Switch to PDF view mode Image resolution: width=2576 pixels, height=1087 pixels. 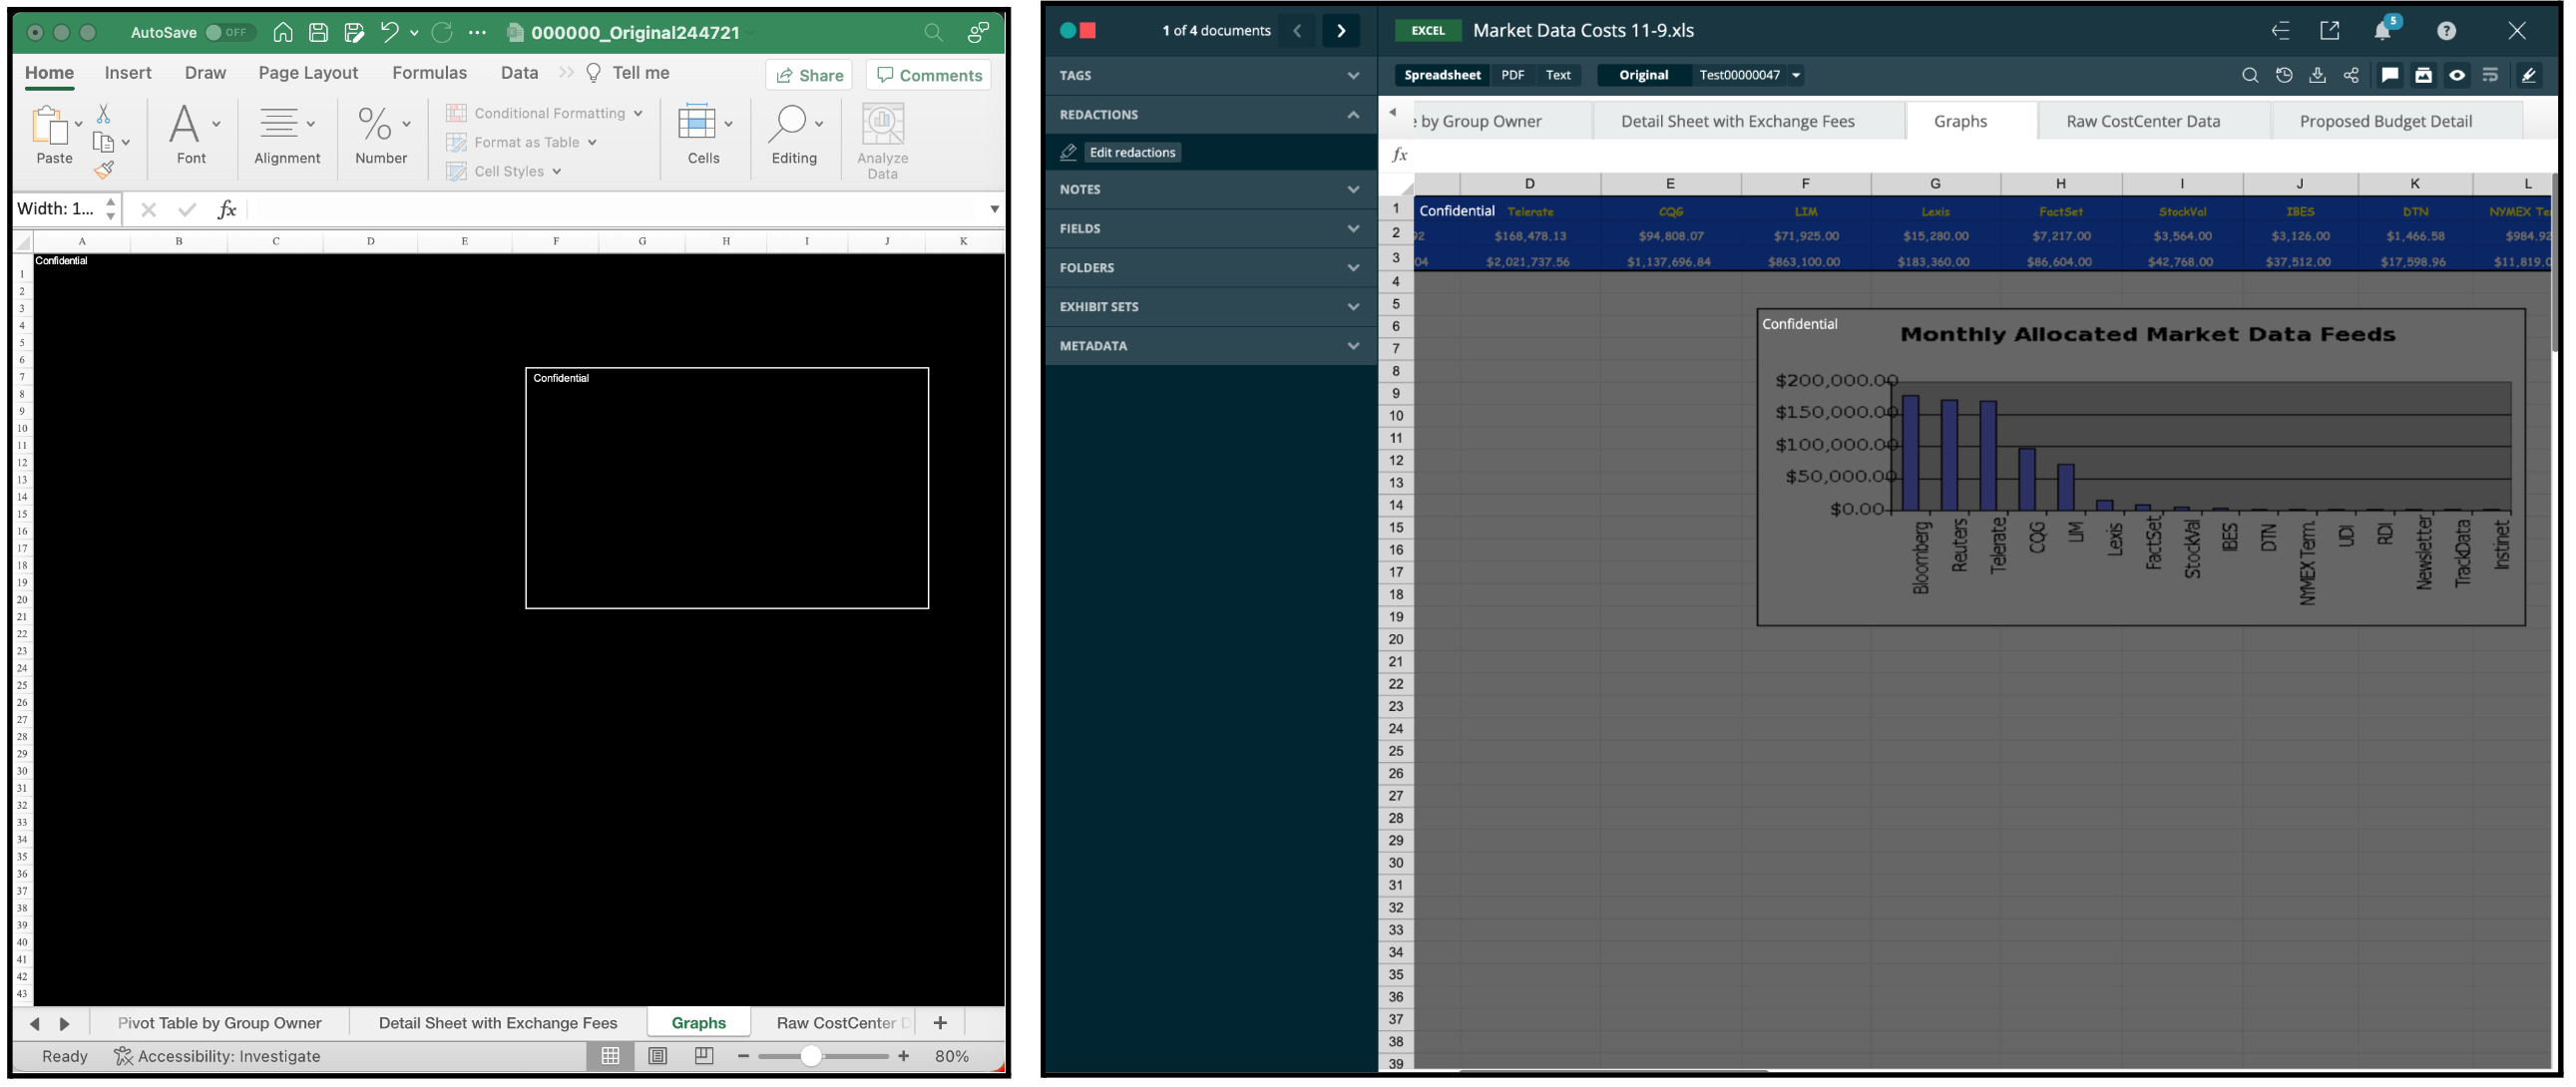click(x=1512, y=75)
